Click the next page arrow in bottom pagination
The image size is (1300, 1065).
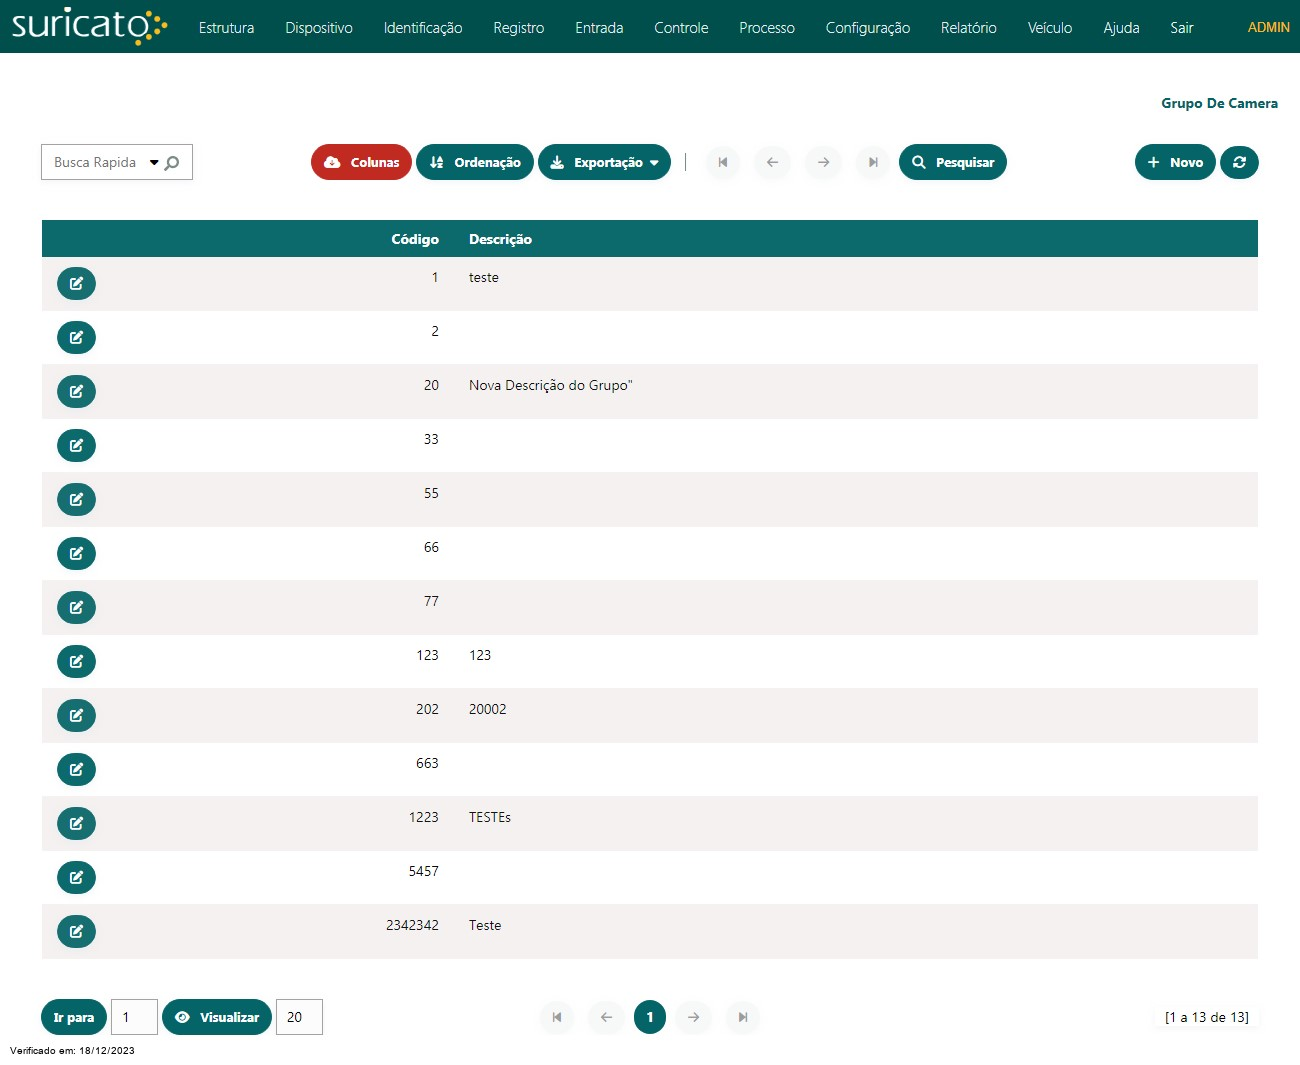[693, 1017]
